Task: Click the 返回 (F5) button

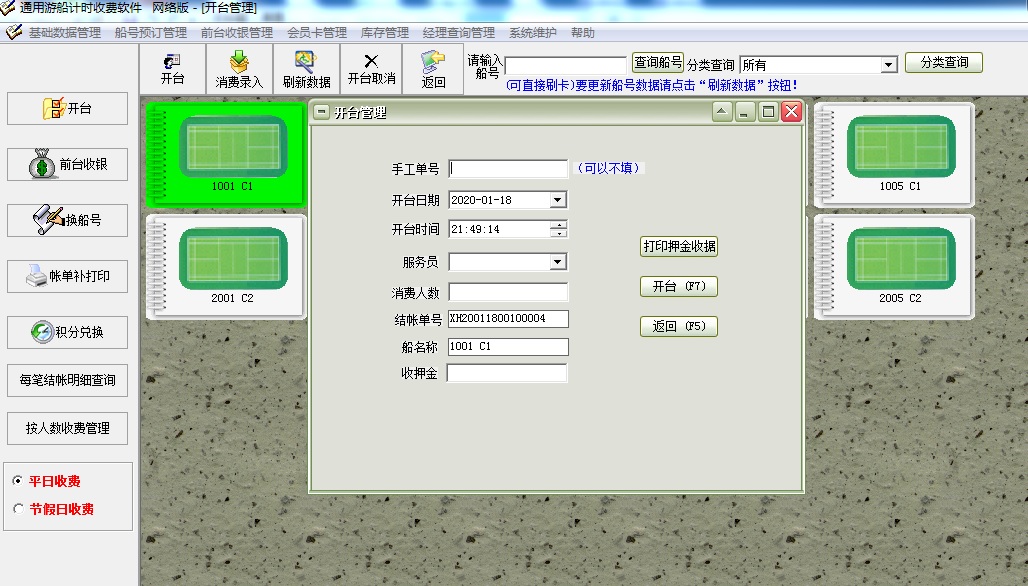Action: tap(679, 326)
